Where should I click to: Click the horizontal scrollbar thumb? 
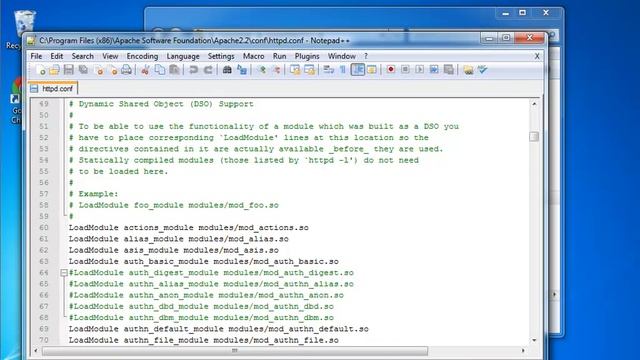(x=235, y=351)
